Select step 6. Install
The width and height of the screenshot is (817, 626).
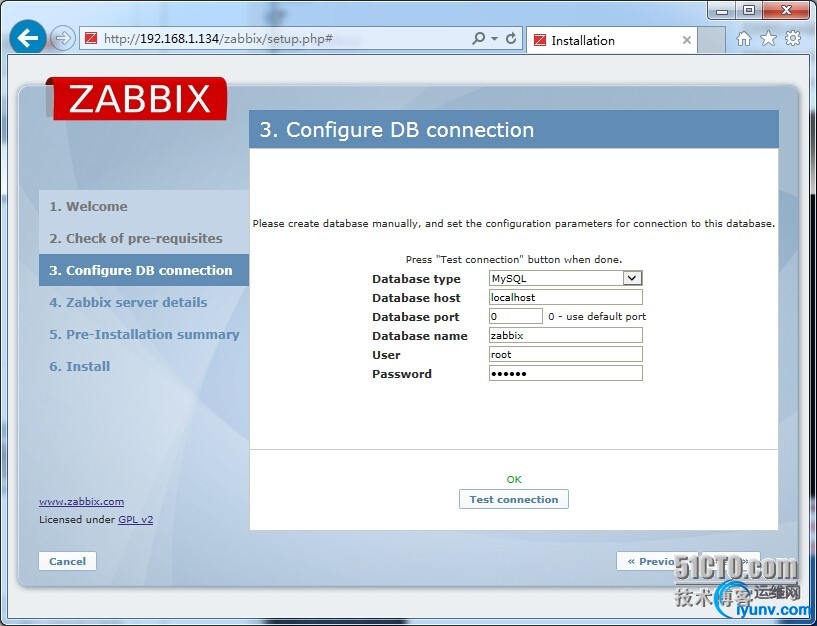pyautogui.click(x=80, y=366)
